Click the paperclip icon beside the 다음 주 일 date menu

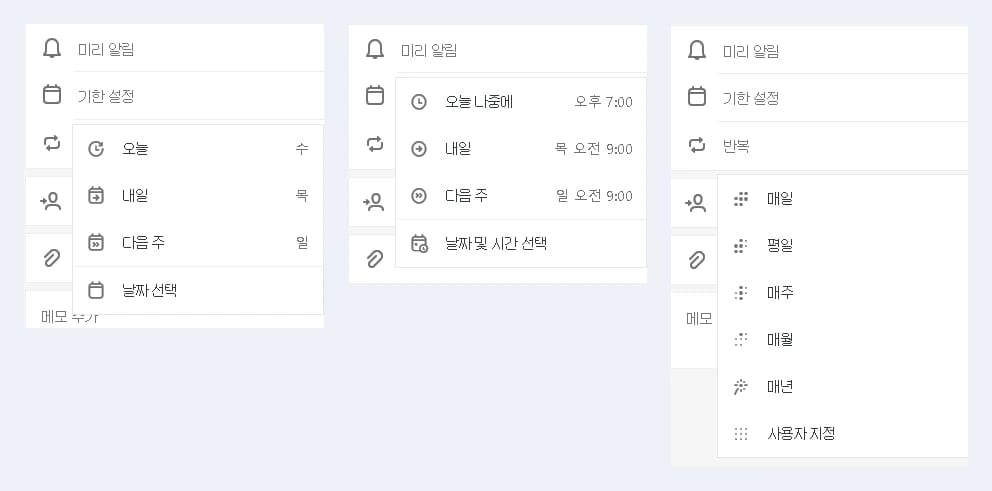(x=52, y=258)
